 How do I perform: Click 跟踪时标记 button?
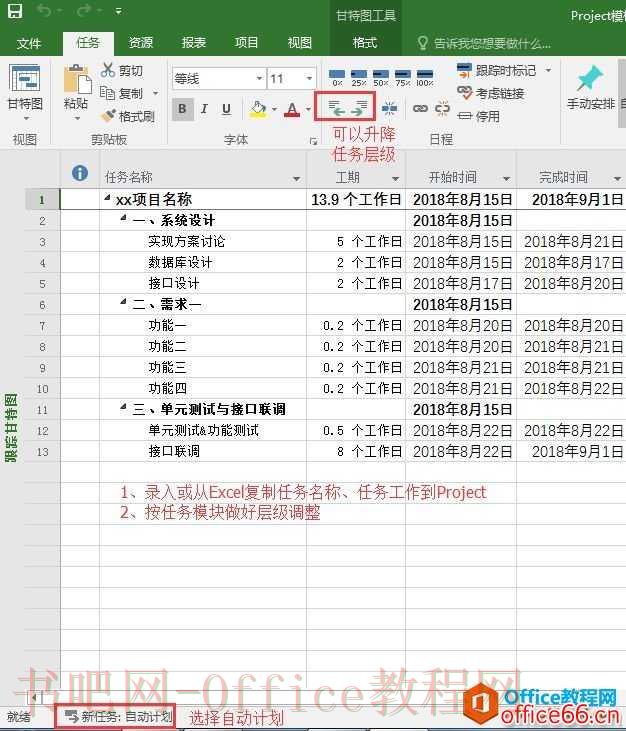496,70
